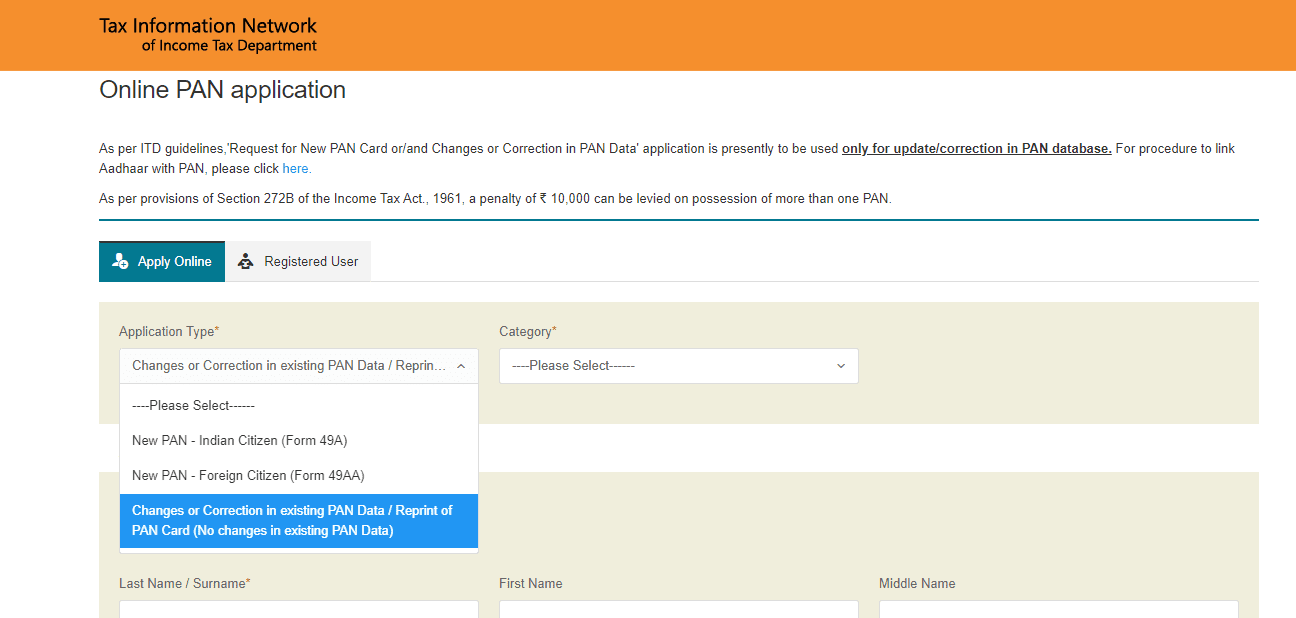Click the Application Type field label
Viewport: 1296px width, 618px height.
(168, 331)
